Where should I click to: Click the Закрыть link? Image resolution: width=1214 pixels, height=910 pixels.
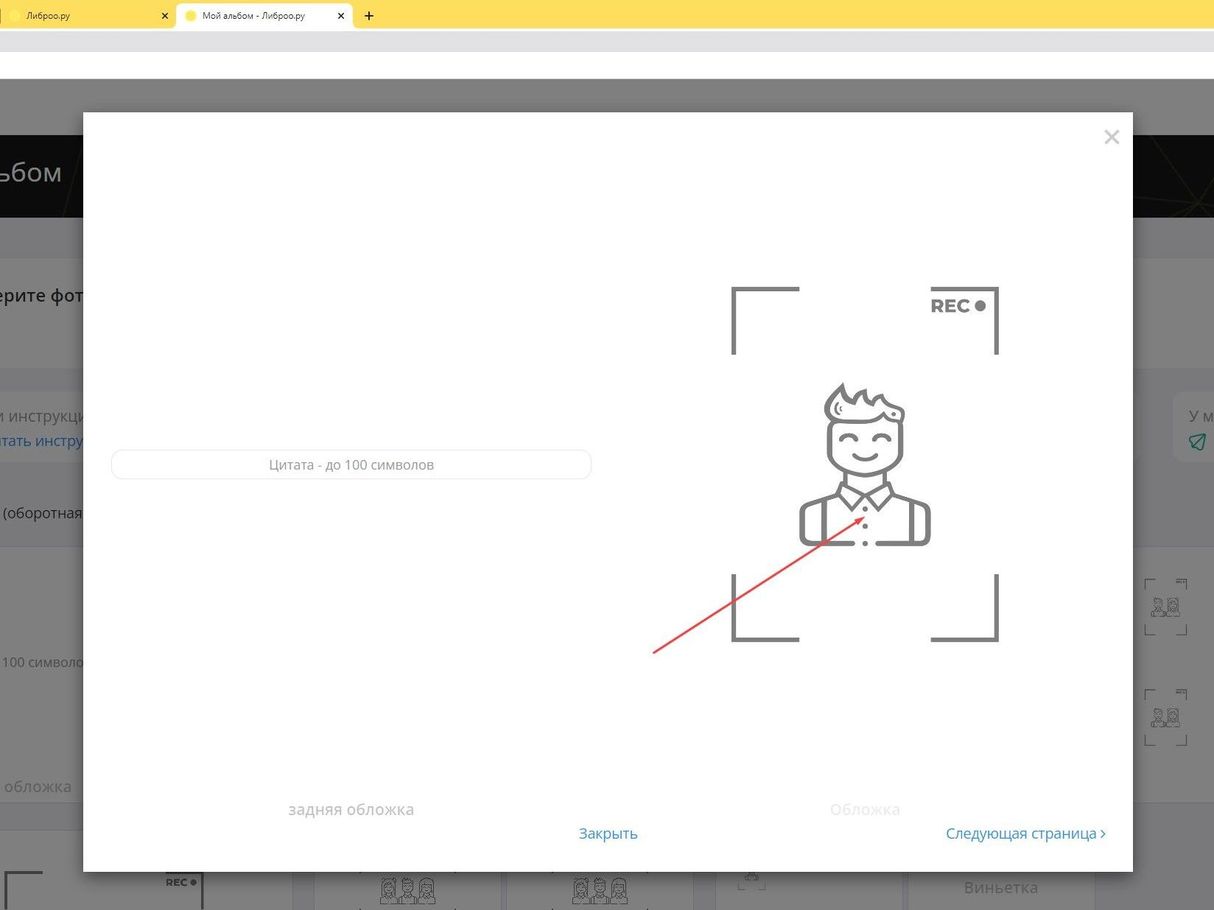608,833
